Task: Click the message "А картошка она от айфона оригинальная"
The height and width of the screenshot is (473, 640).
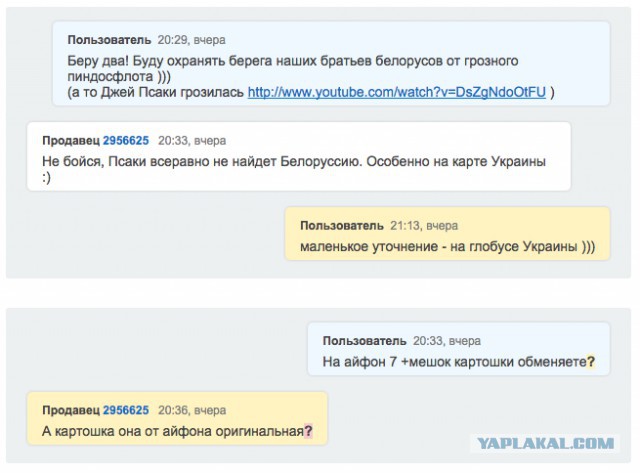Action: click(x=172, y=431)
